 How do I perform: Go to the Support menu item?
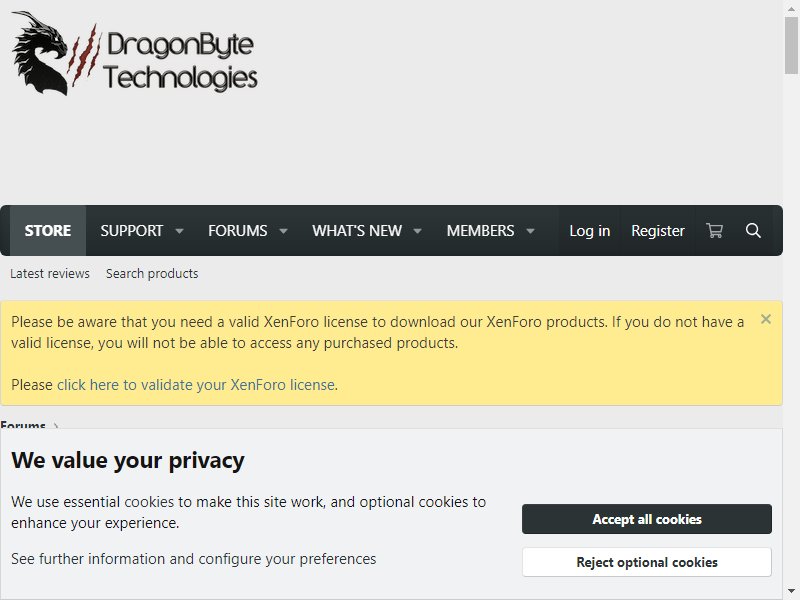coord(132,231)
